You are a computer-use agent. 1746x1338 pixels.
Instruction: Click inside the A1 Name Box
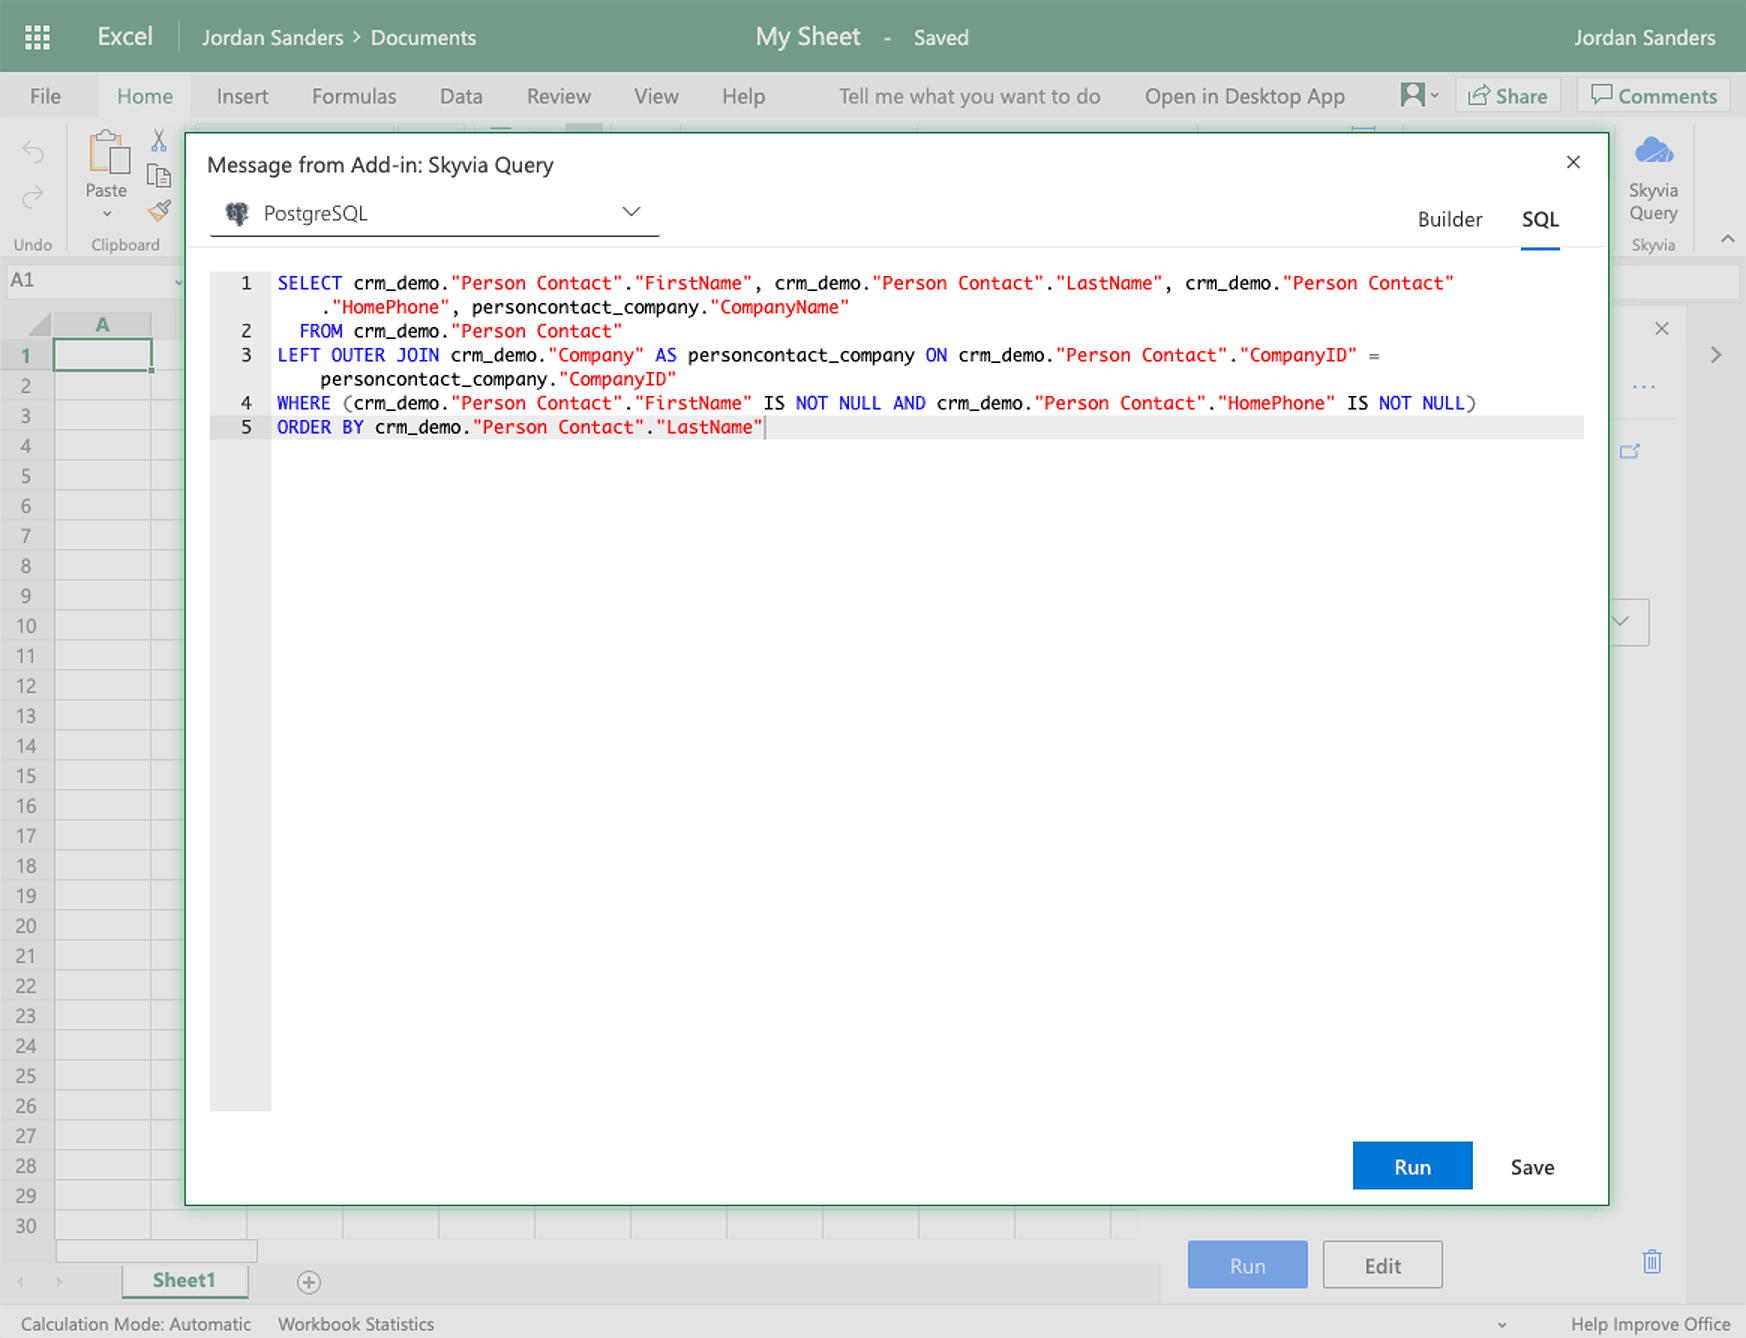coord(85,280)
